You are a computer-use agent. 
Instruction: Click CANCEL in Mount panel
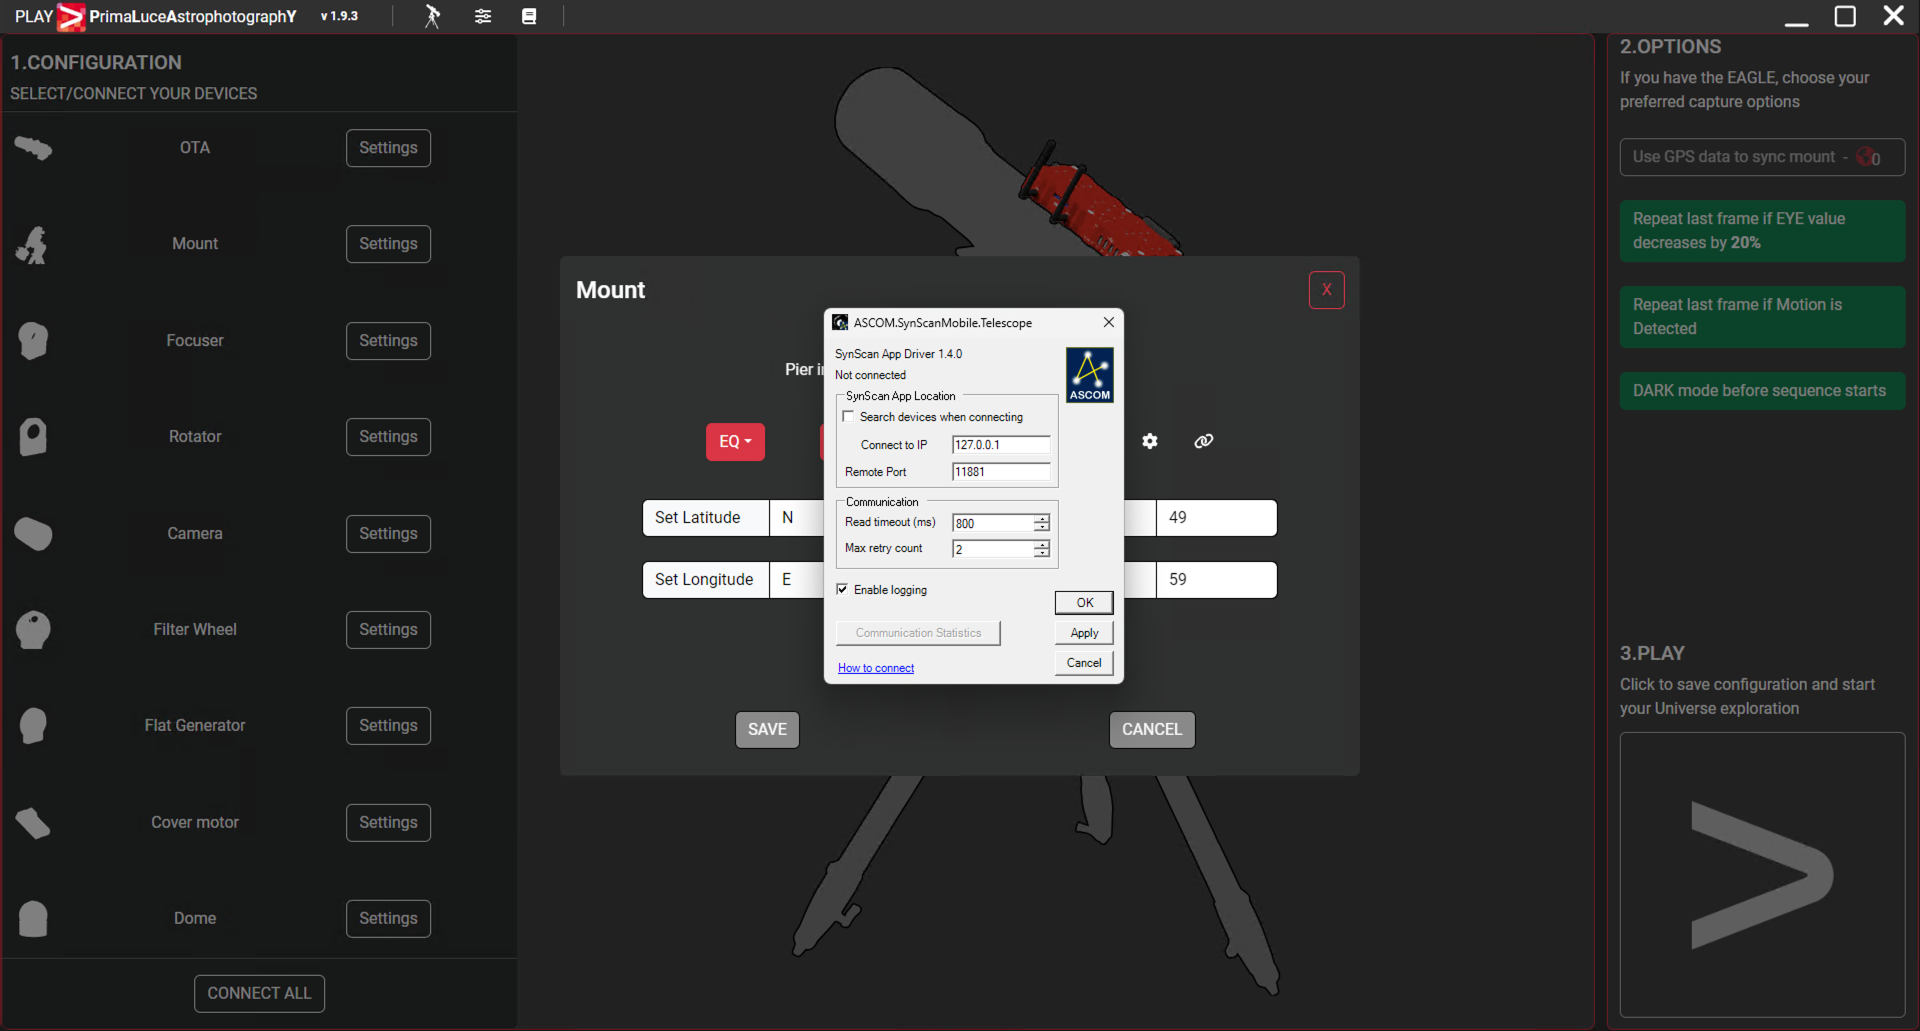[x=1152, y=730]
